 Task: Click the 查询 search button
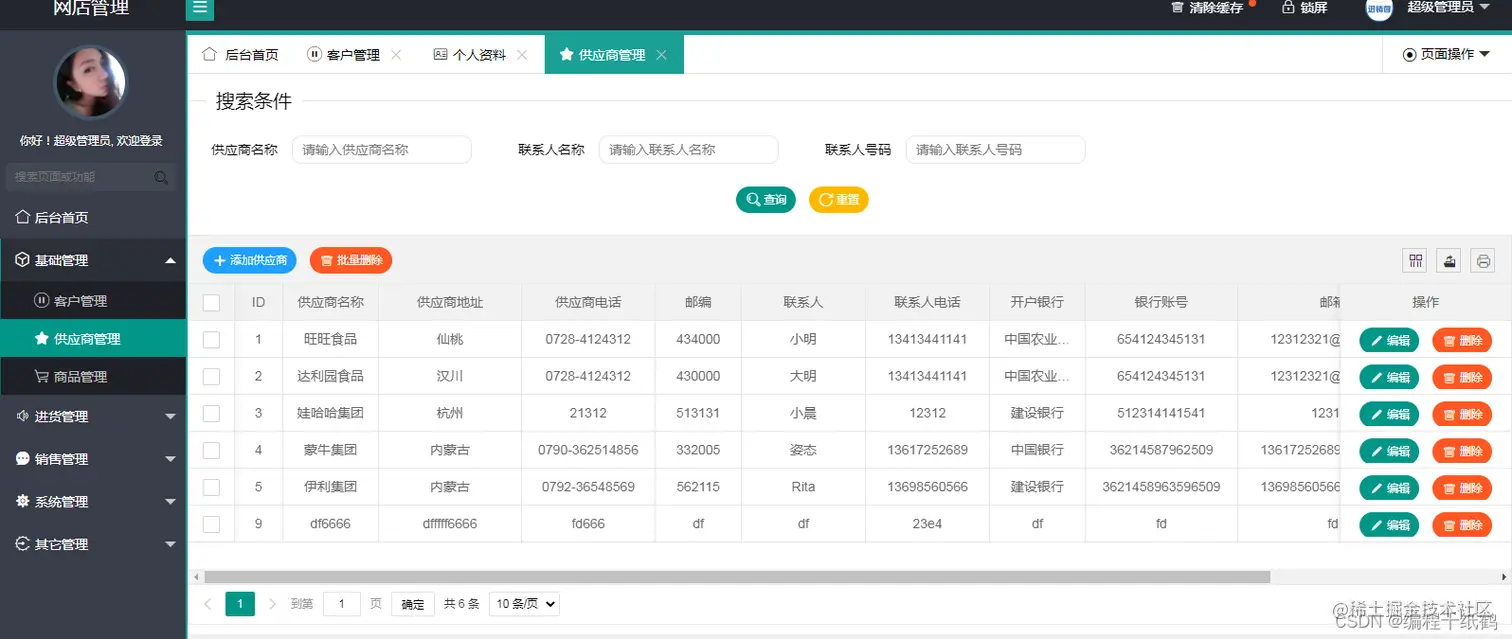766,200
